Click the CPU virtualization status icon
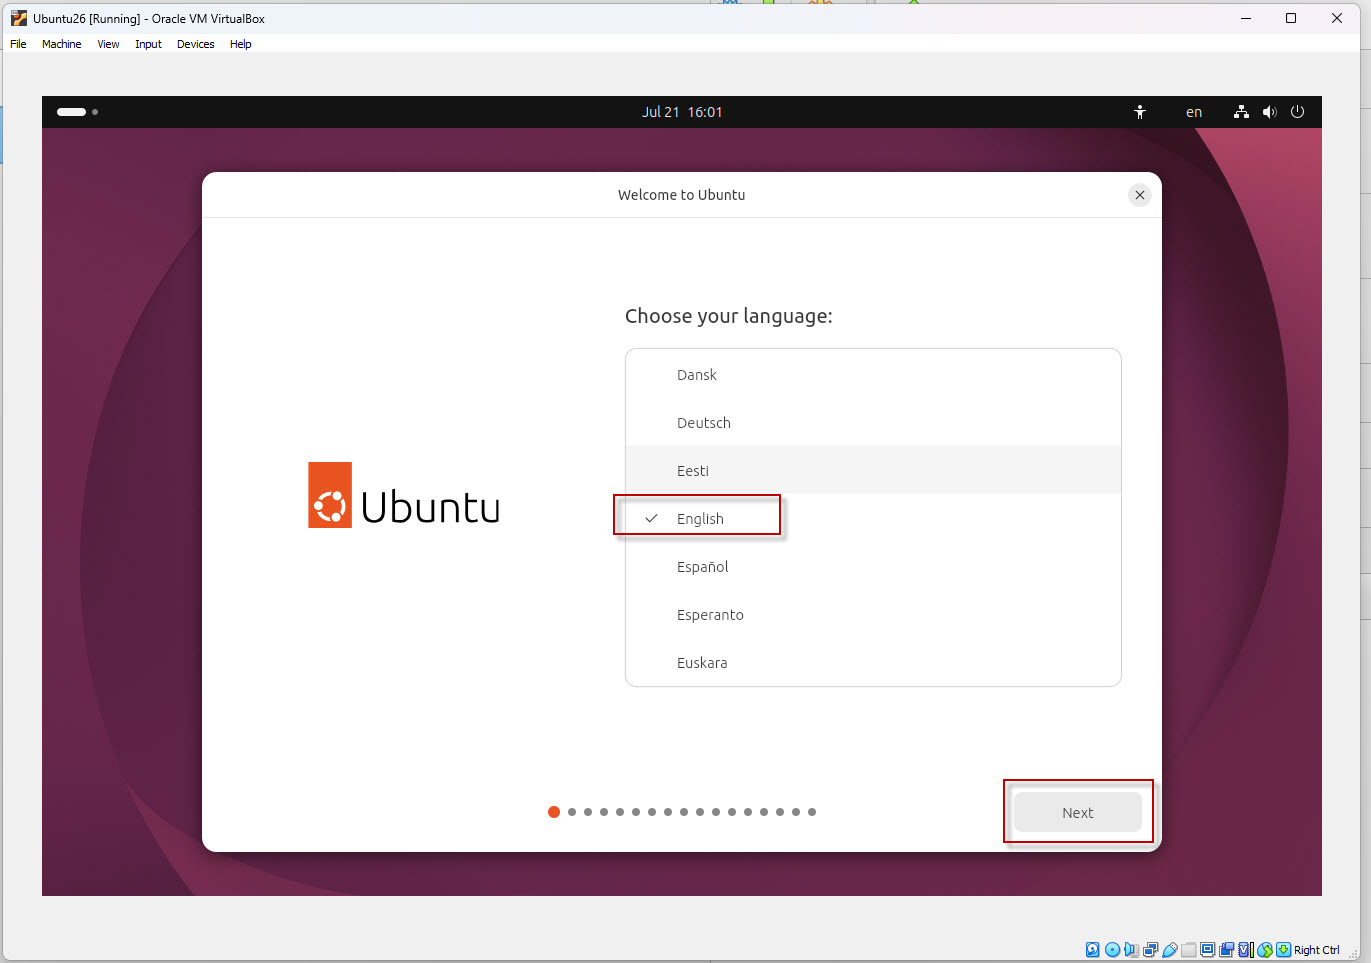Screen dimensions: 1371x963 pyautogui.click(x=1246, y=950)
